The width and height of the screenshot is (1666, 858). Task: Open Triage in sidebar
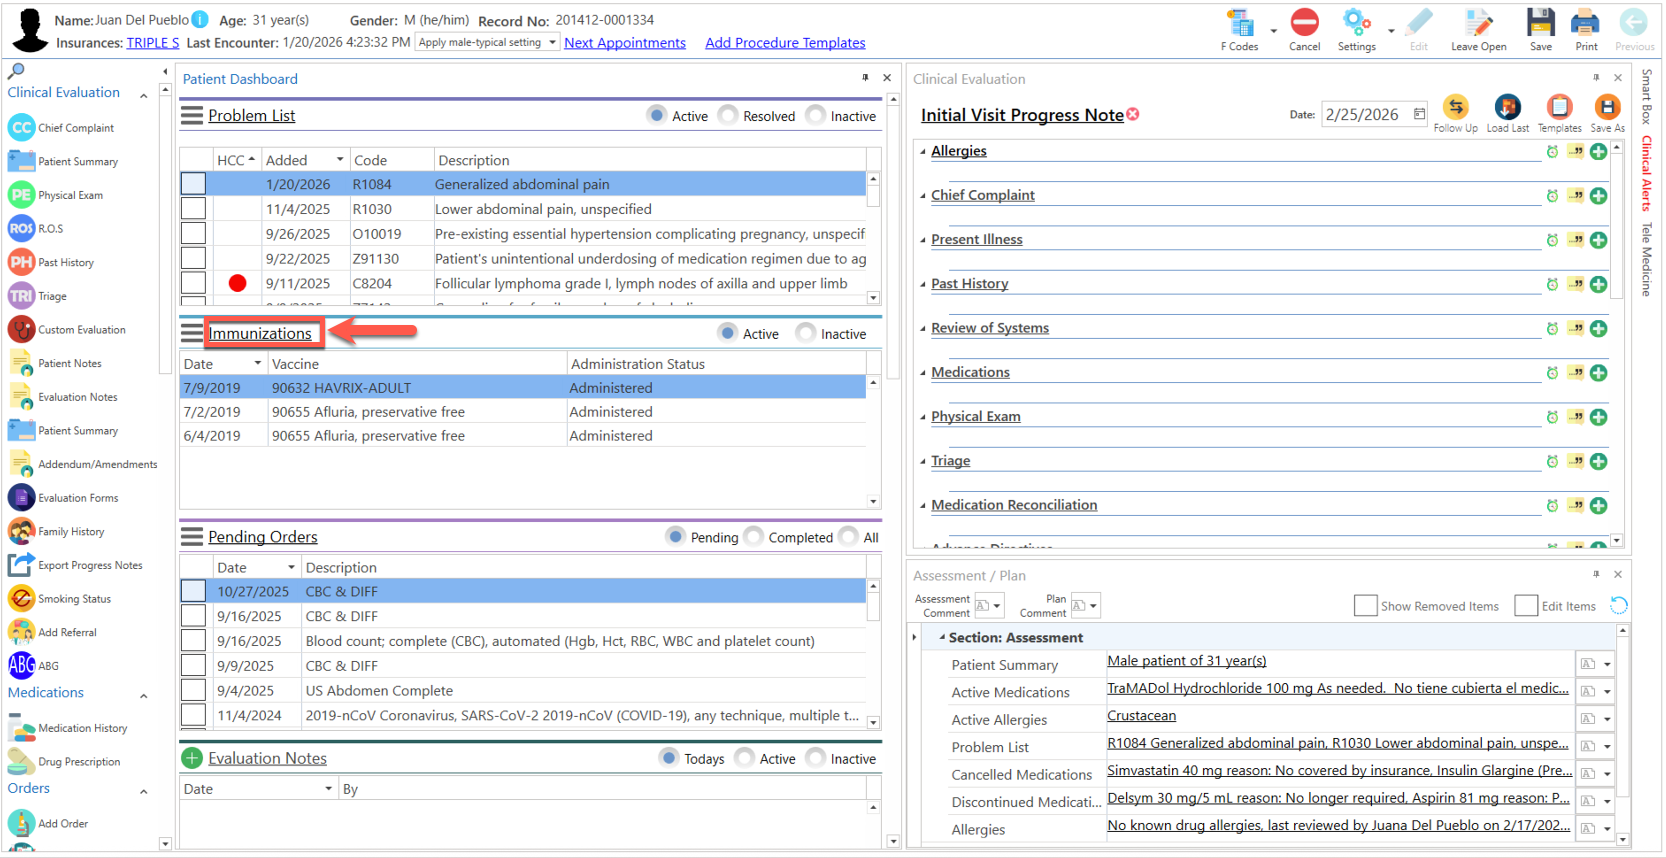(x=38, y=296)
